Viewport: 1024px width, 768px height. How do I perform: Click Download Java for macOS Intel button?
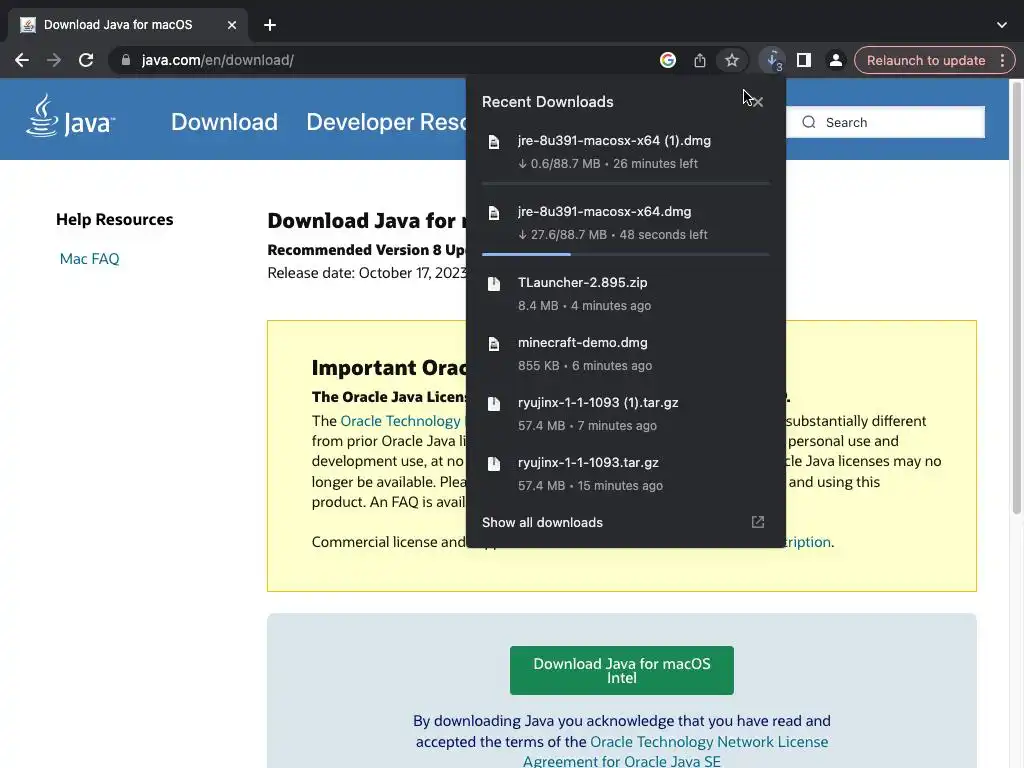point(621,670)
